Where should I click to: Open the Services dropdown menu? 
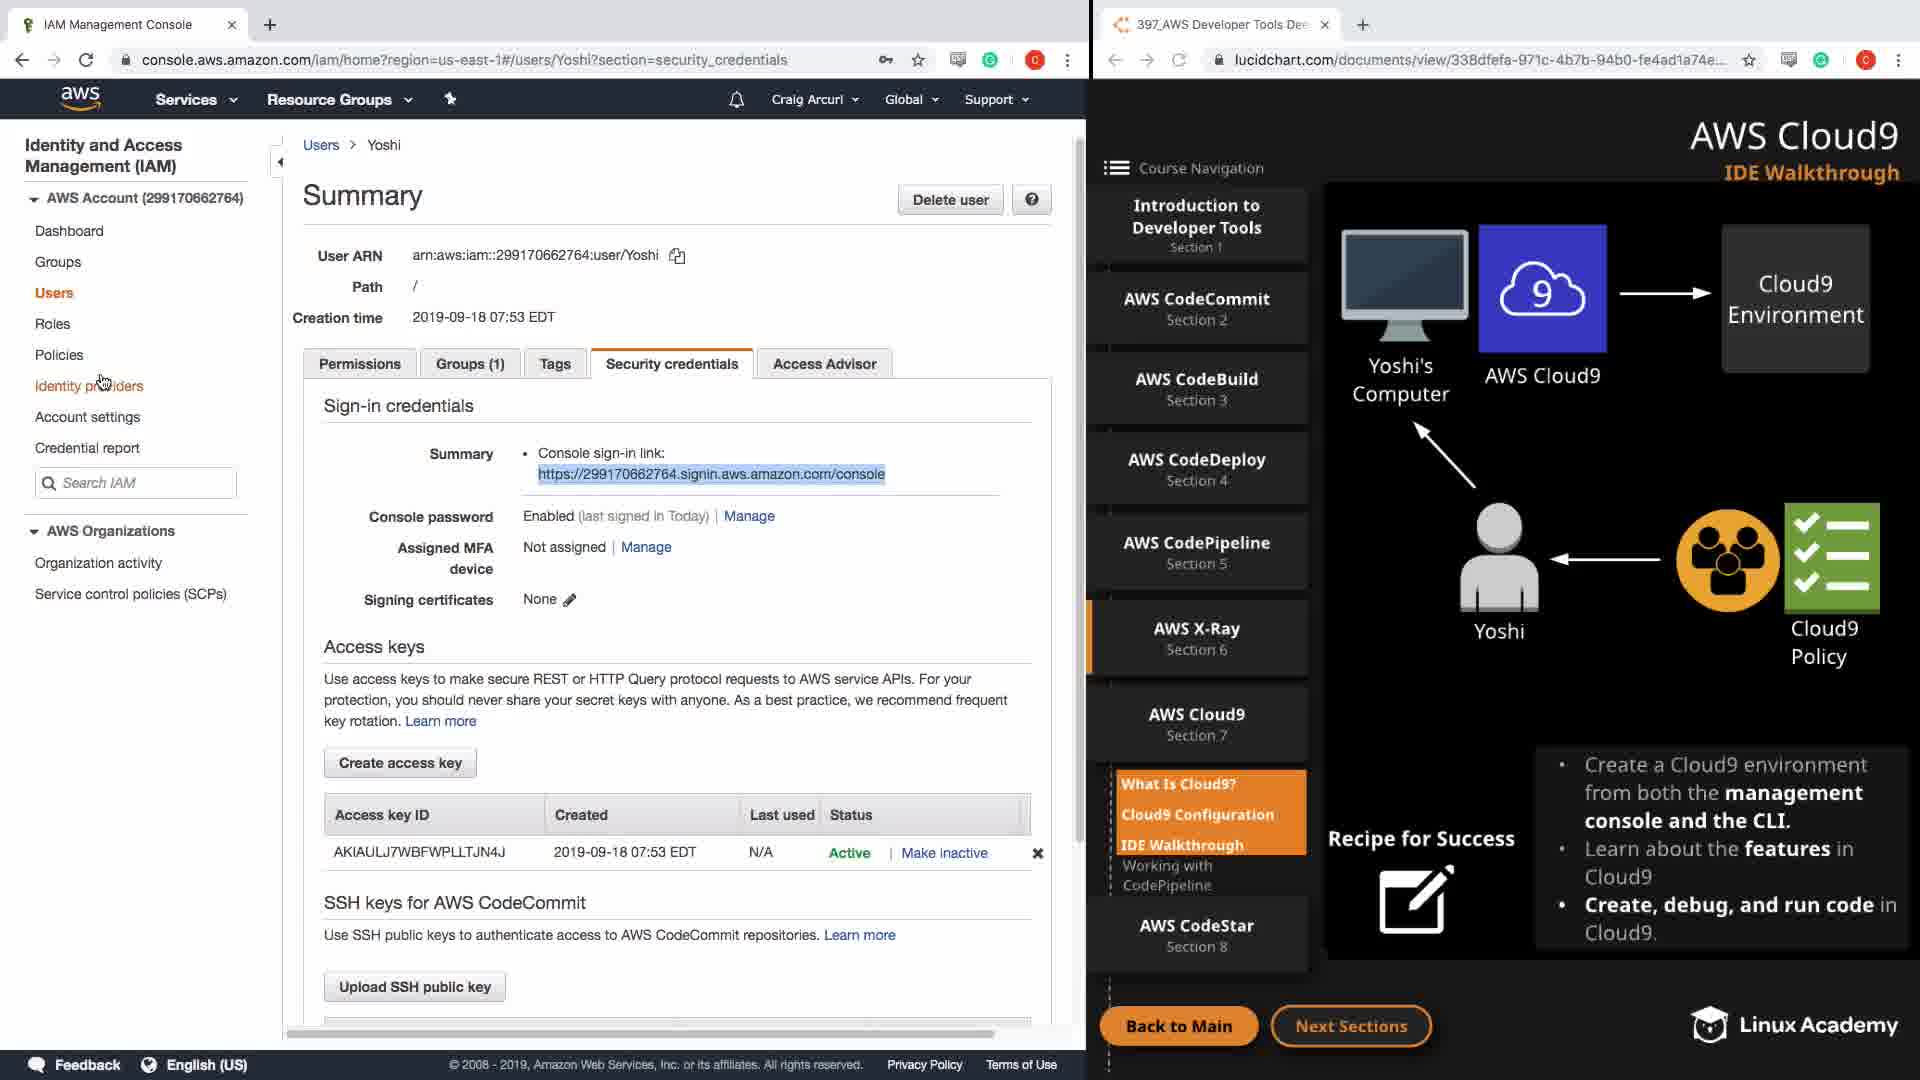tap(196, 100)
